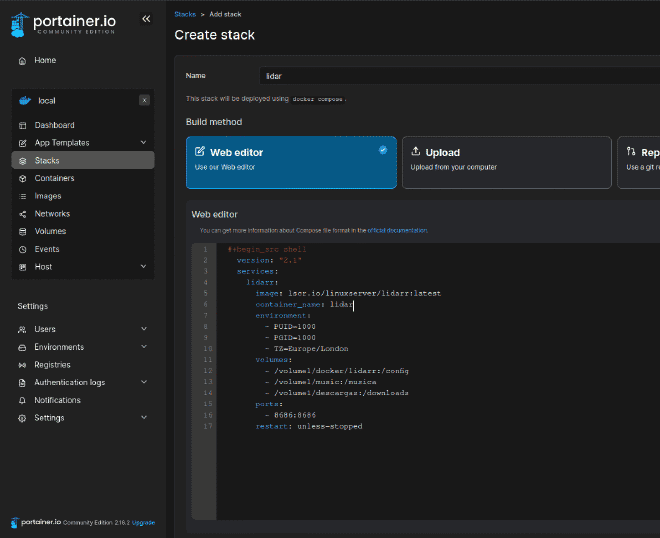The image size is (660, 538).
Task: Click the Stacks breadcrumb link
Action: (185, 14)
